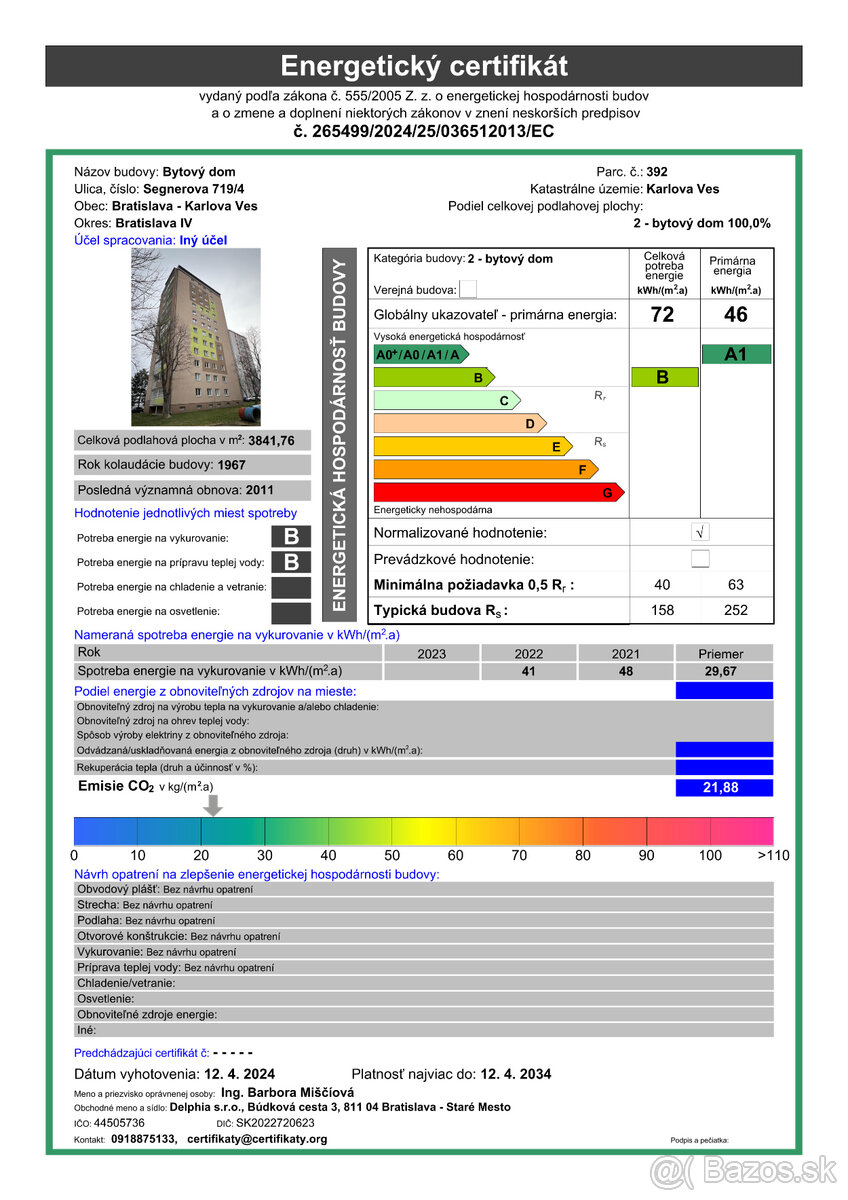Click the minimum requirement value 63
Screen dimensions: 848x1200
736,584
